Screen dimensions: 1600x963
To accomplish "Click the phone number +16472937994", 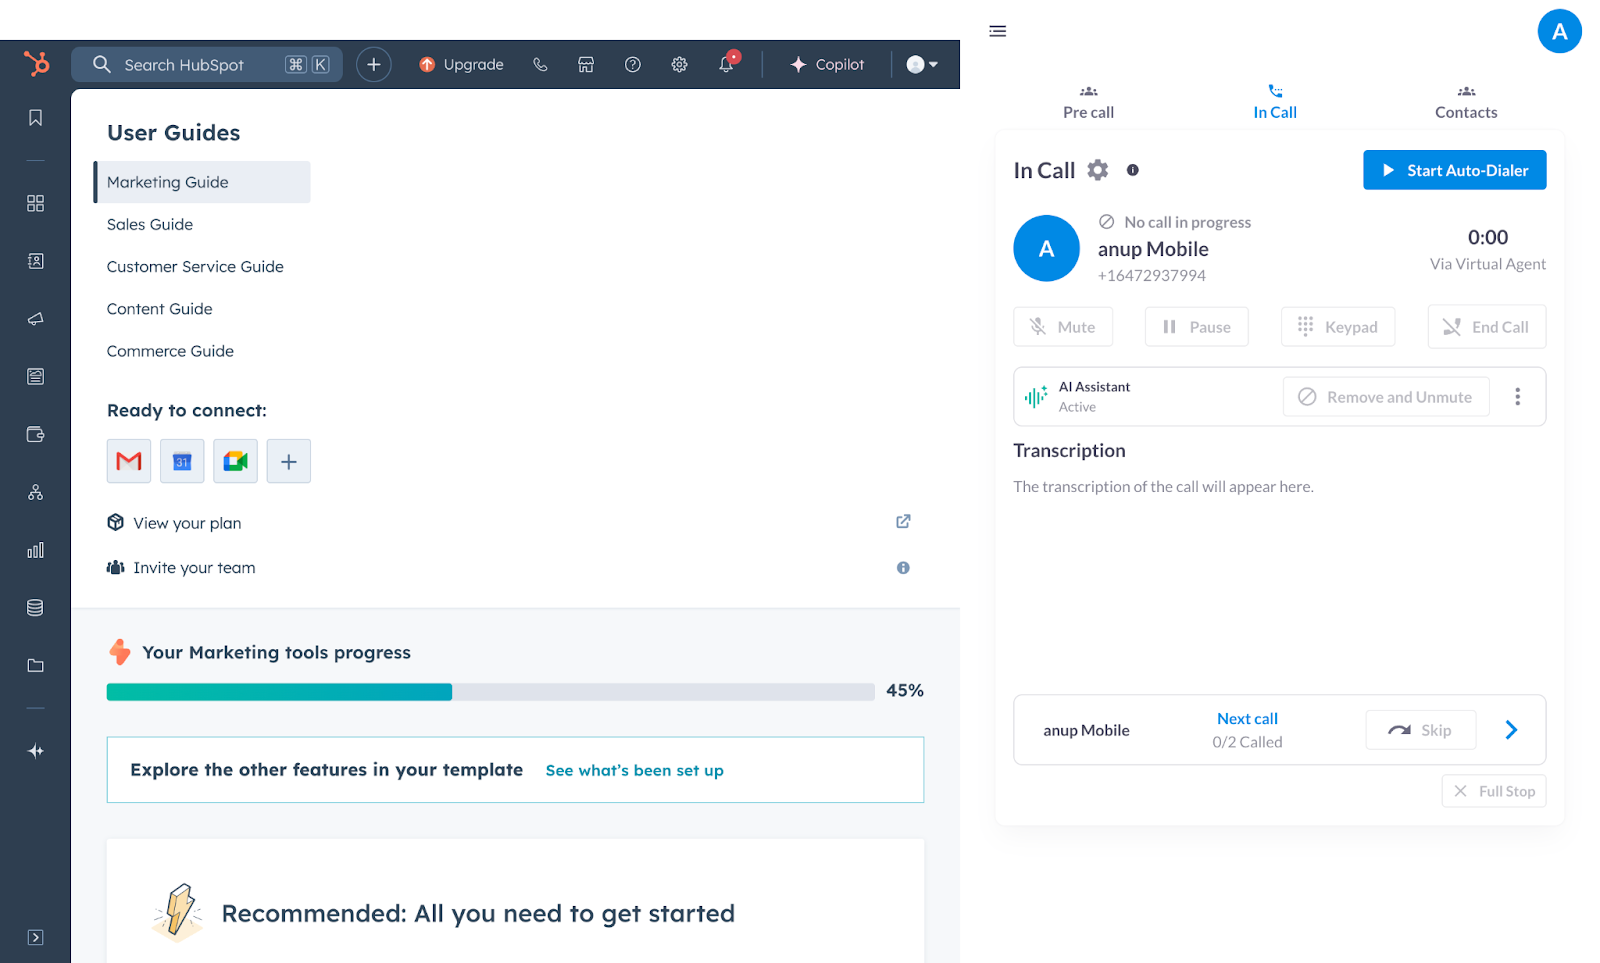I will tap(1151, 276).
